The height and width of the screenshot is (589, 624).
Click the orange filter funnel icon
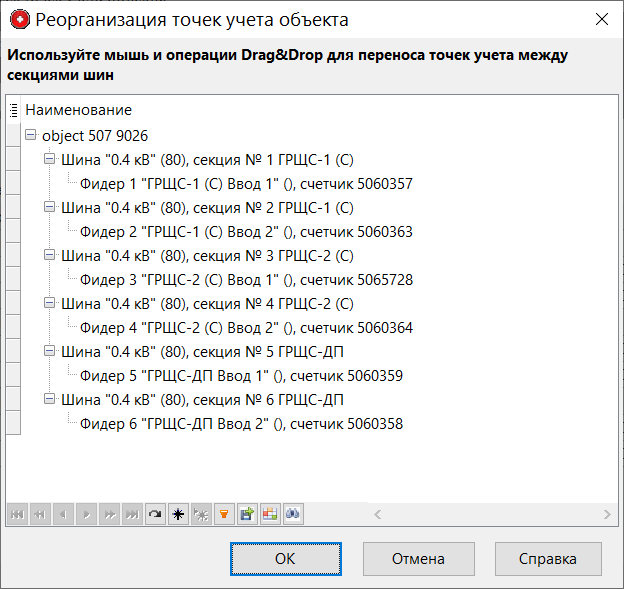[224, 514]
